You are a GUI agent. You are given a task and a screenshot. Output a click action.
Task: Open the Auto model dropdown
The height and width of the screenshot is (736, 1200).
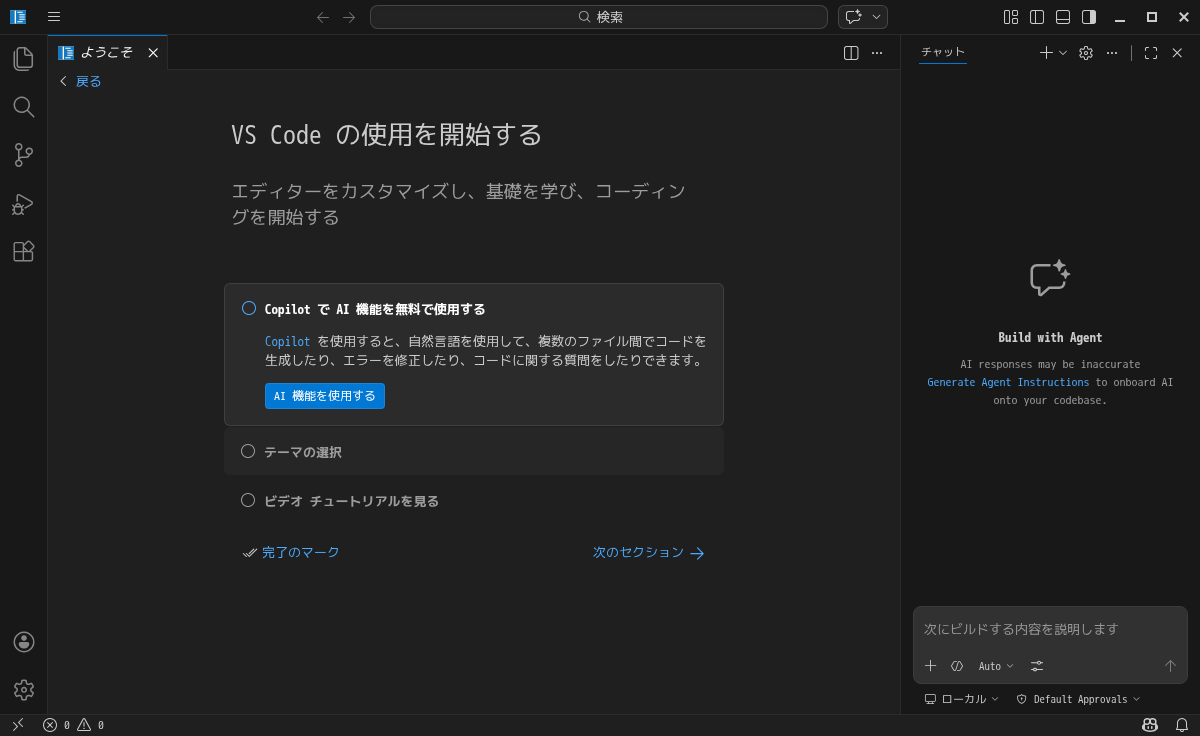[996, 666]
